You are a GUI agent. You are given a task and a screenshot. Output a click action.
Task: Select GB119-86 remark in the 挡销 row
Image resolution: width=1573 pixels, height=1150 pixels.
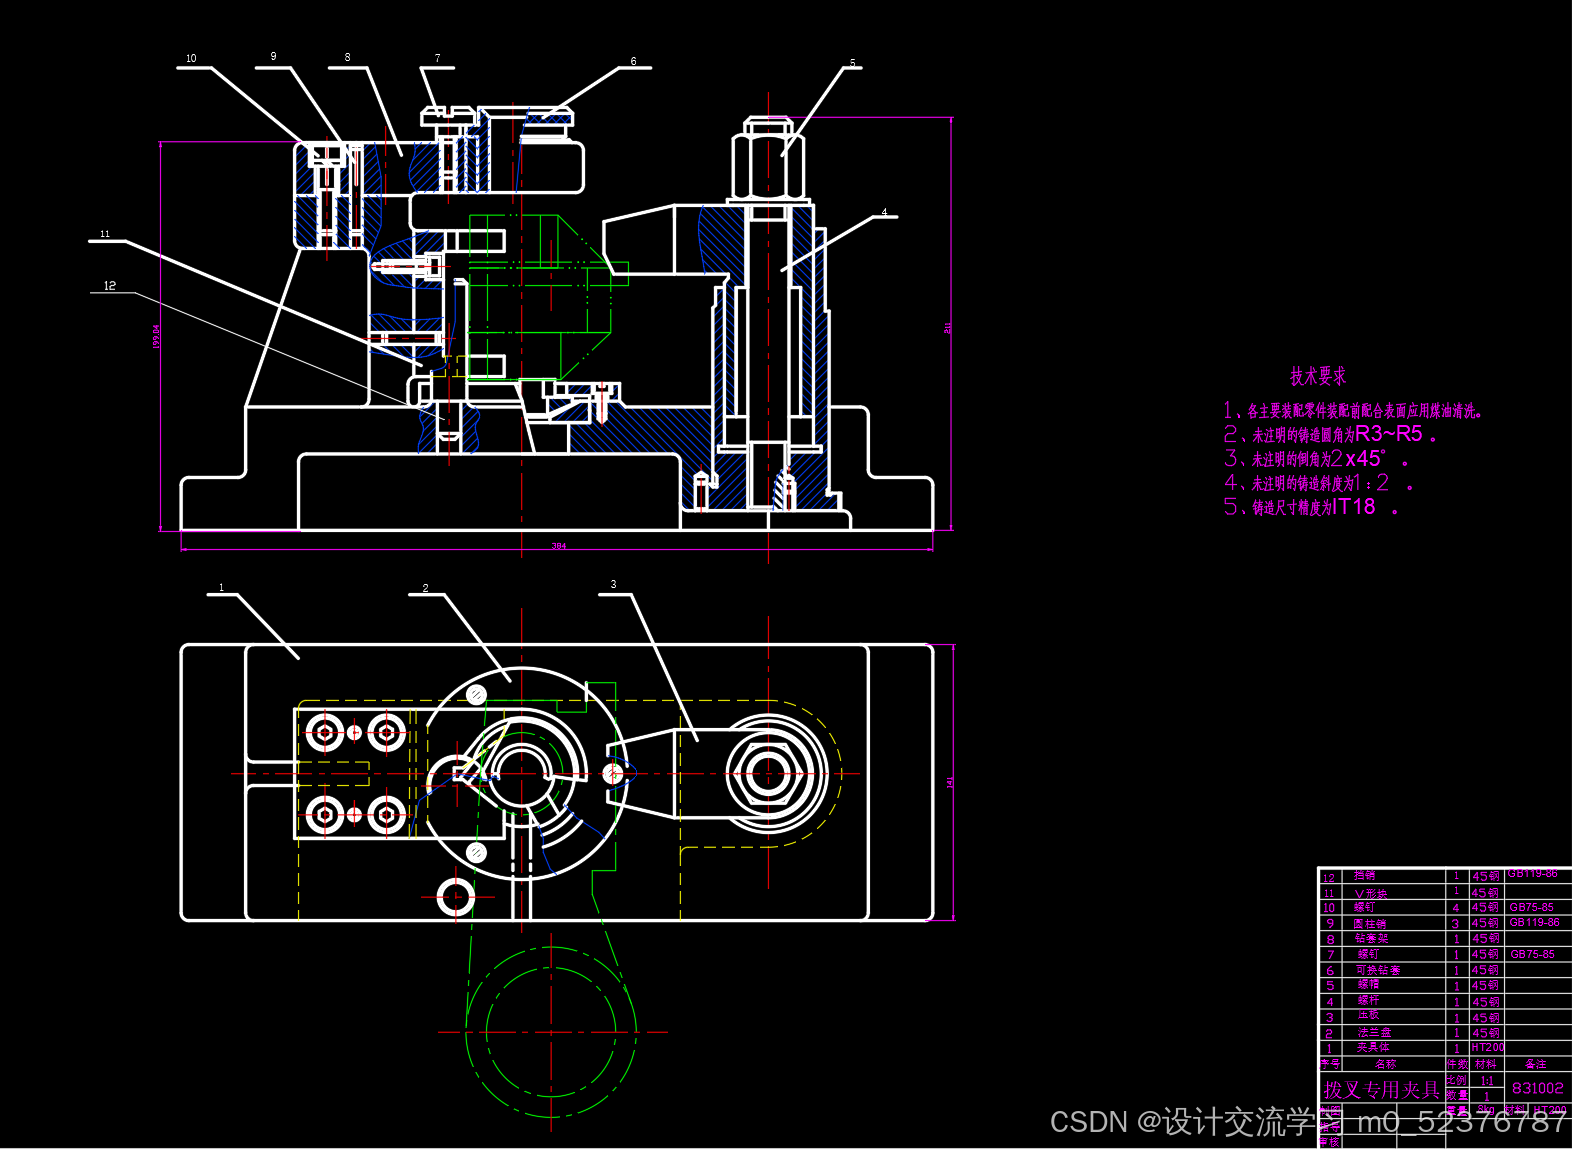click(x=1533, y=873)
